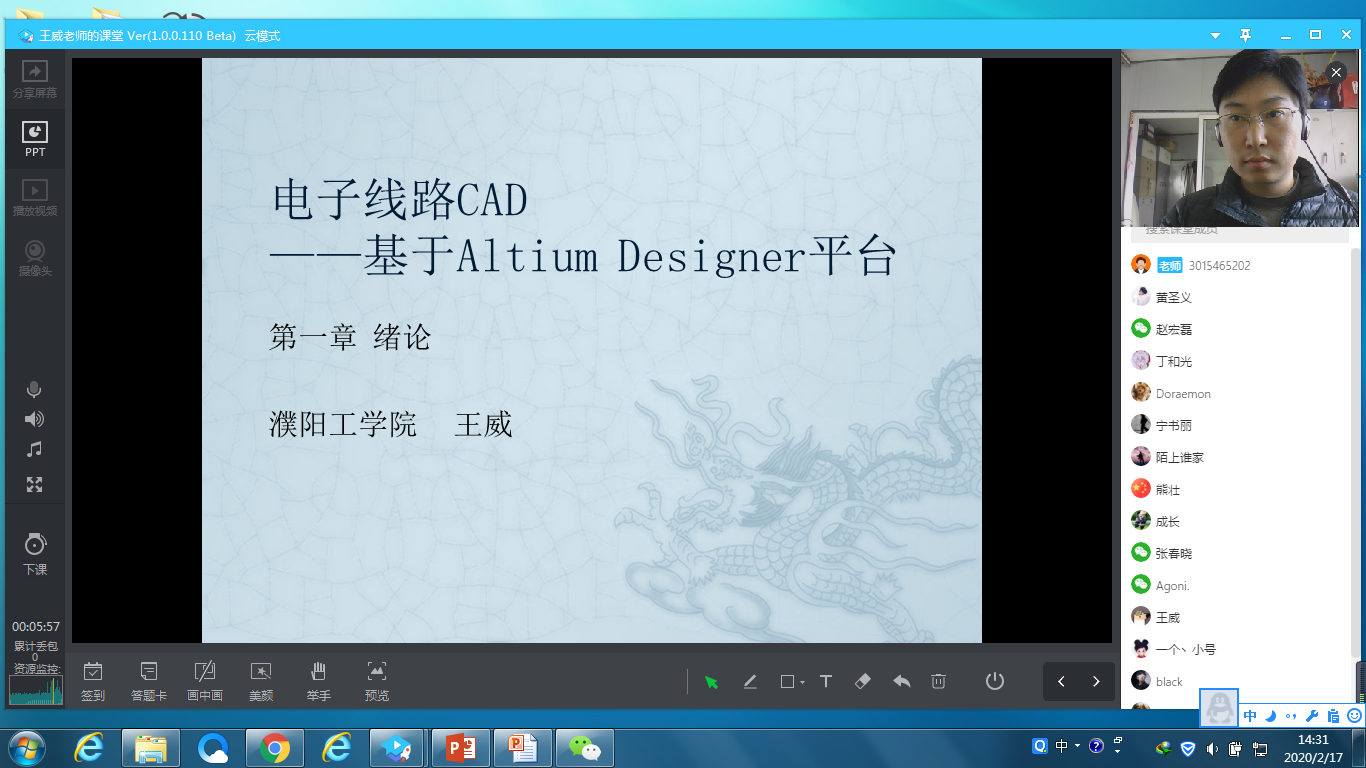Open the red PowerPoint taskbar button
Viewport: 1366px width, 768px height.
coord(461,747)
